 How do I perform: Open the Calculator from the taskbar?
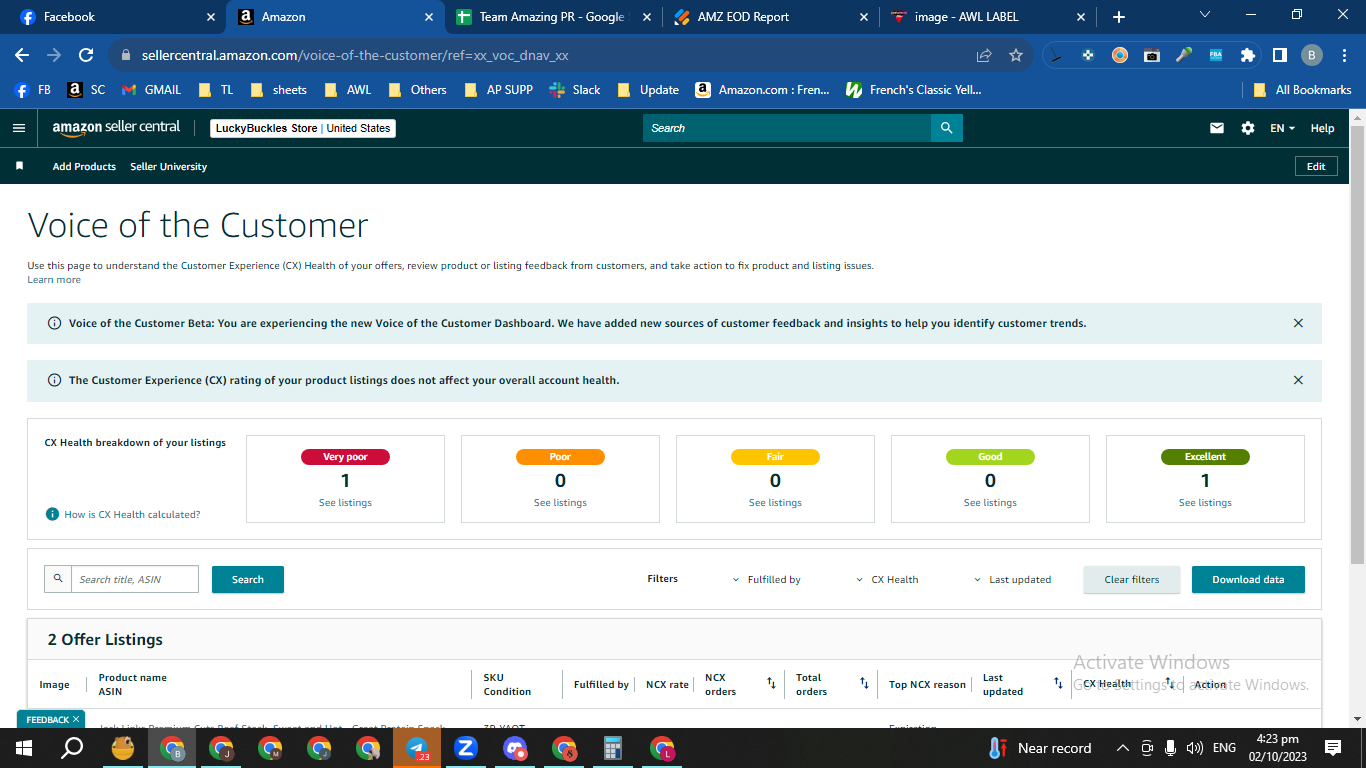pyautogui.click(x=613, y=748)
